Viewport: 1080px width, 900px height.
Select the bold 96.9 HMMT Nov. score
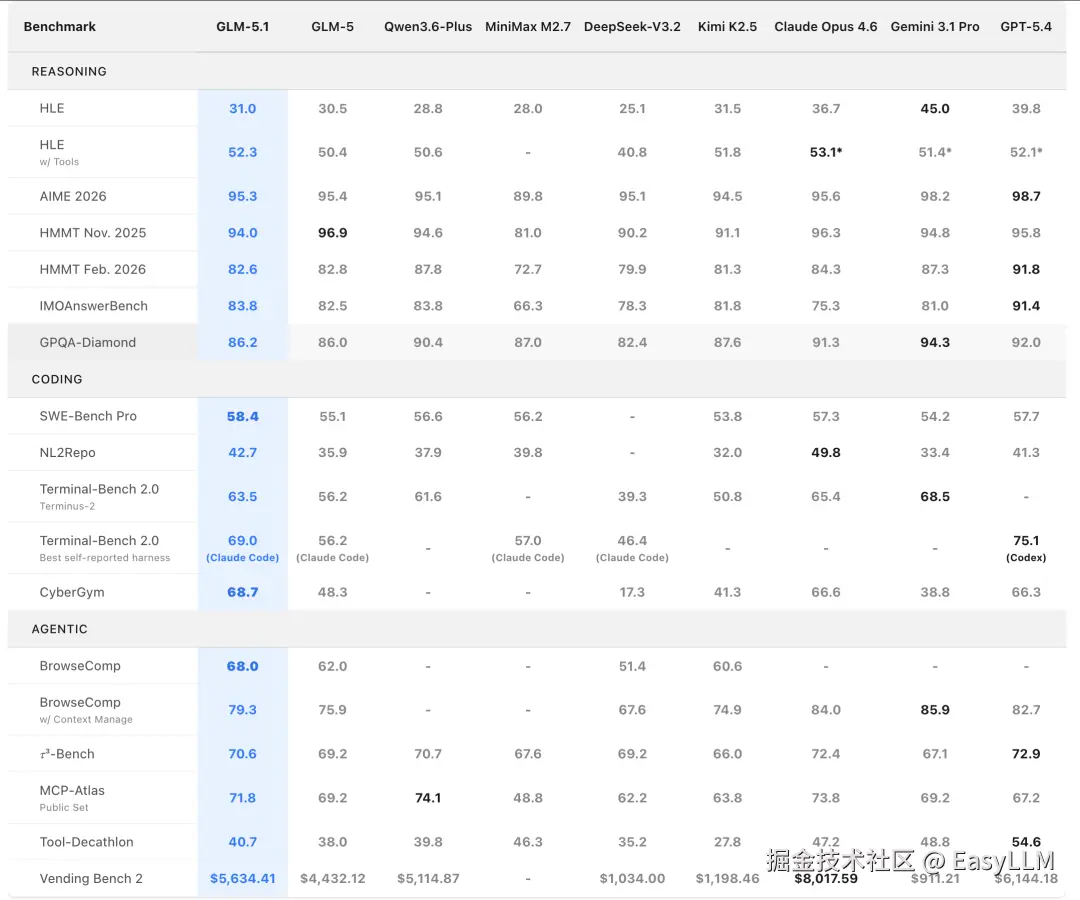tap(333, 233)
